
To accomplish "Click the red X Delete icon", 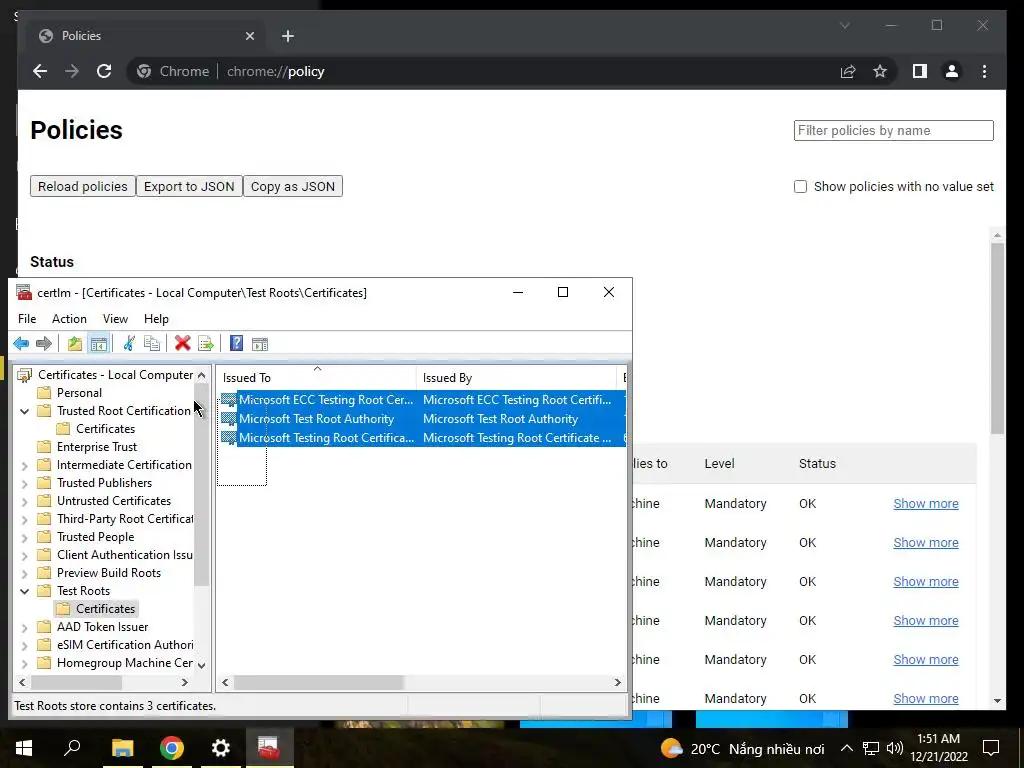I will [183, 344].
